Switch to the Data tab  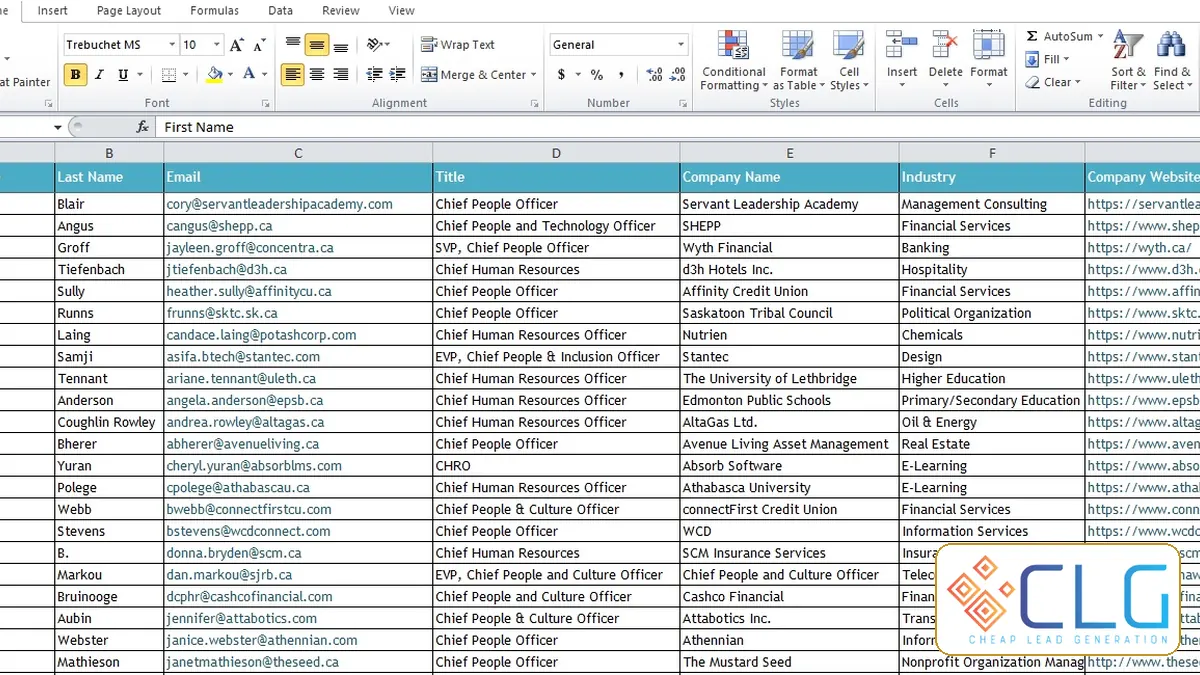click(281, 10)
